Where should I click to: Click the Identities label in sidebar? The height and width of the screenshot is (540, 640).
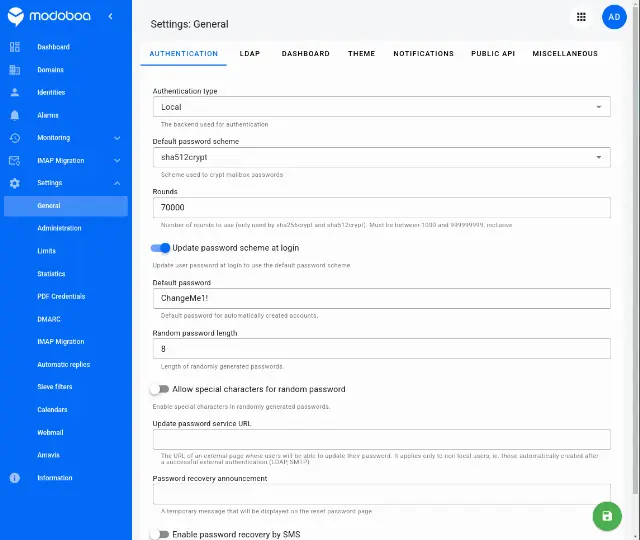51,92
